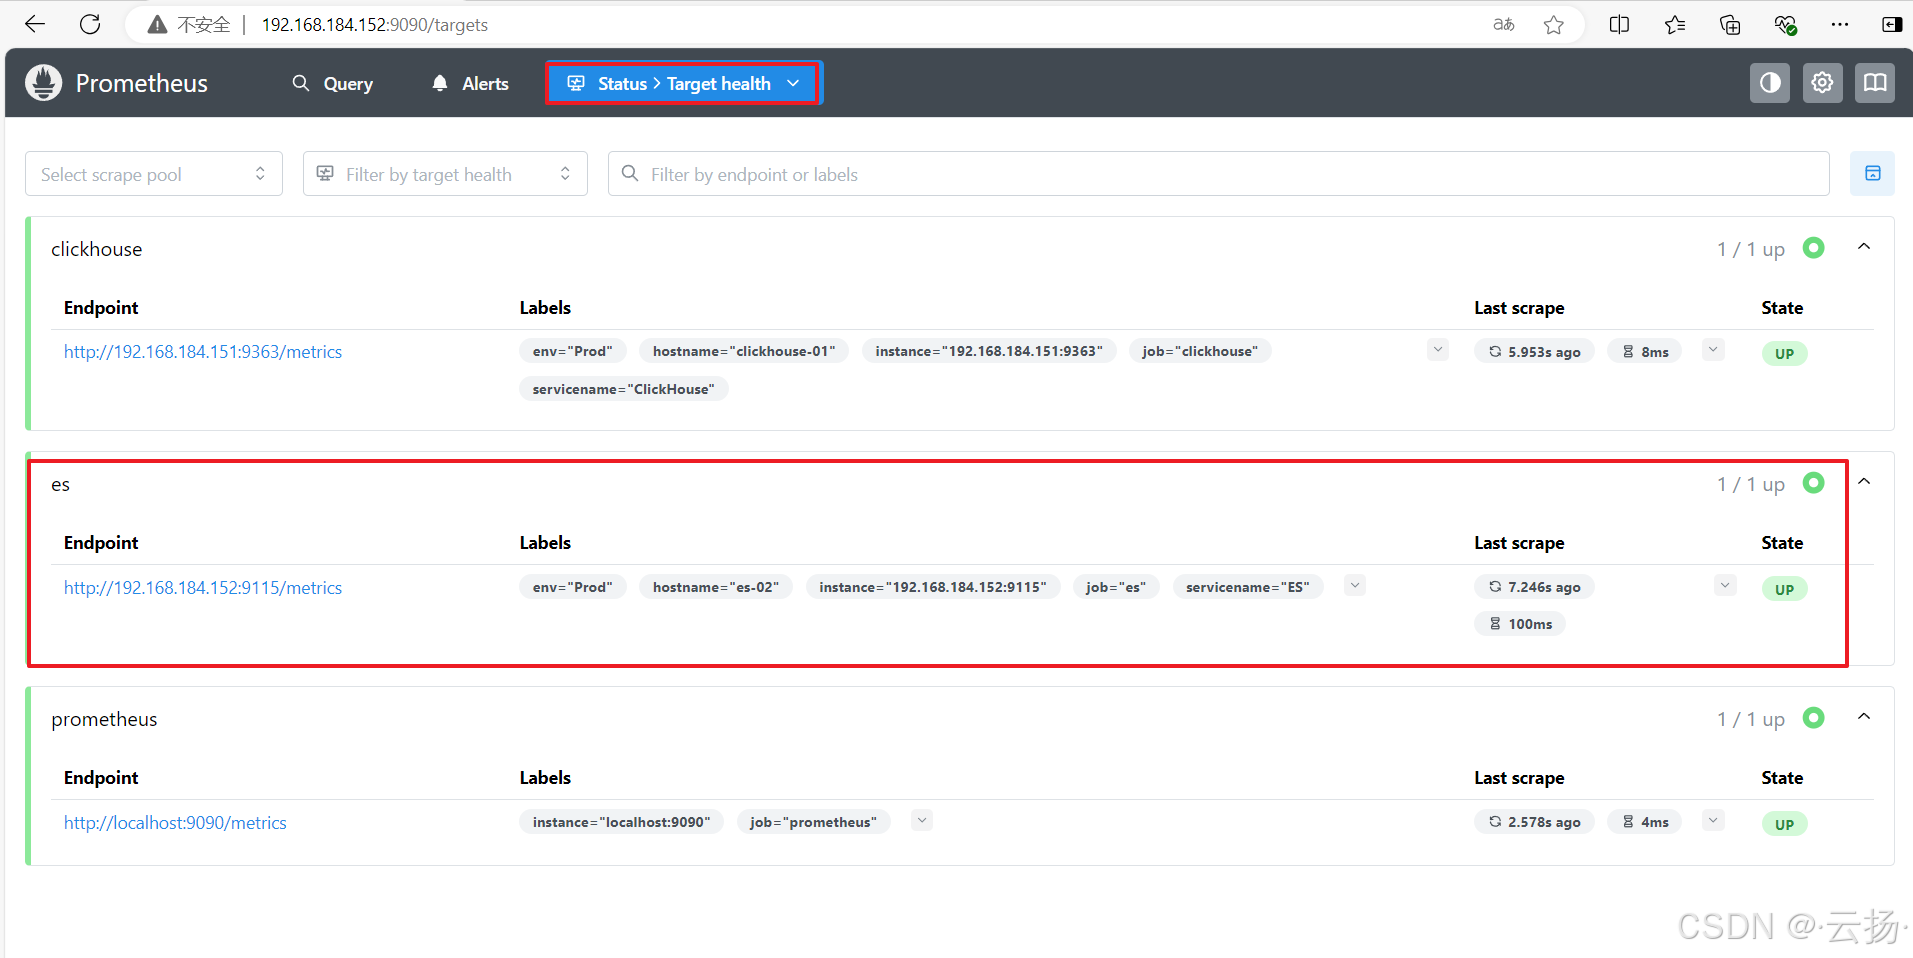Open Prometheus settings gear

pos(1823,83)
